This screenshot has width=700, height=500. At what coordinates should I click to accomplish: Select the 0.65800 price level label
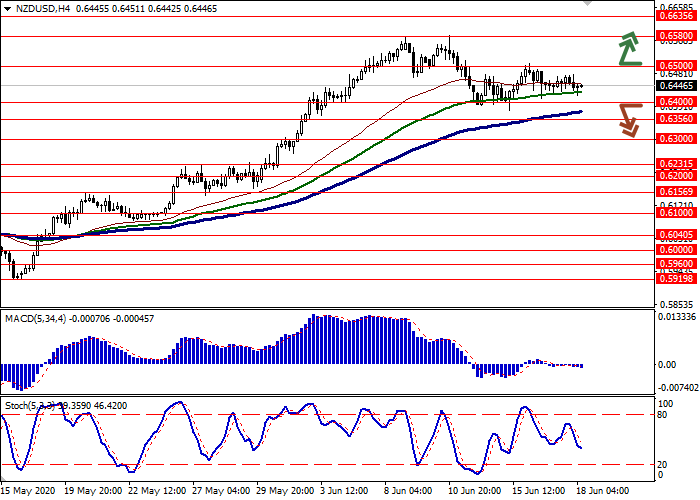(676, 35)
